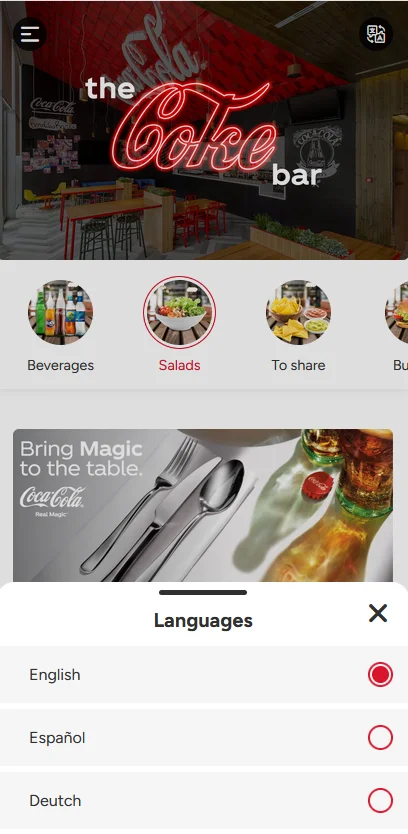Click the Salads label
This screenshot has width=408, height=834.
coord(179,365)
